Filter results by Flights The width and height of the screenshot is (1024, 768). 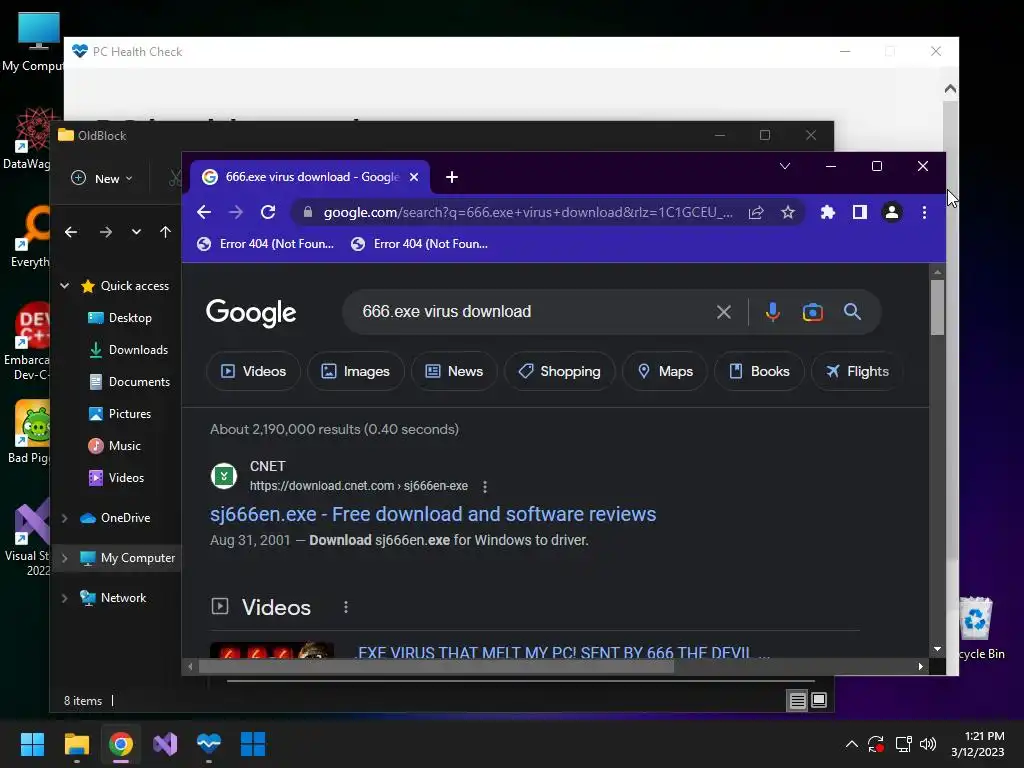(x=857, y=371)
